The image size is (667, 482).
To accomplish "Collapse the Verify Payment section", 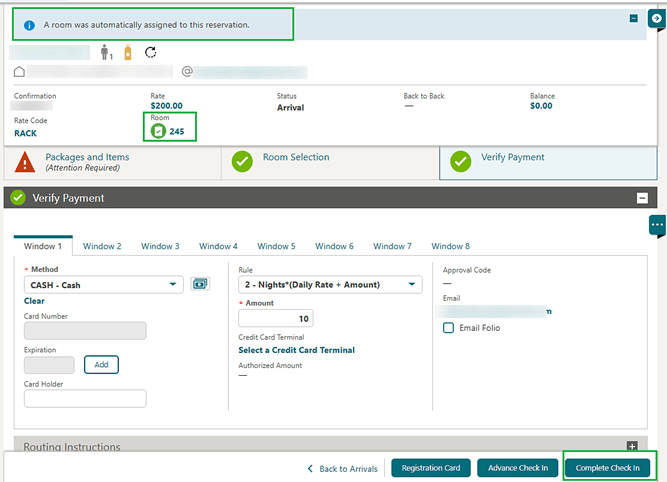I will [x=642, y=198].
